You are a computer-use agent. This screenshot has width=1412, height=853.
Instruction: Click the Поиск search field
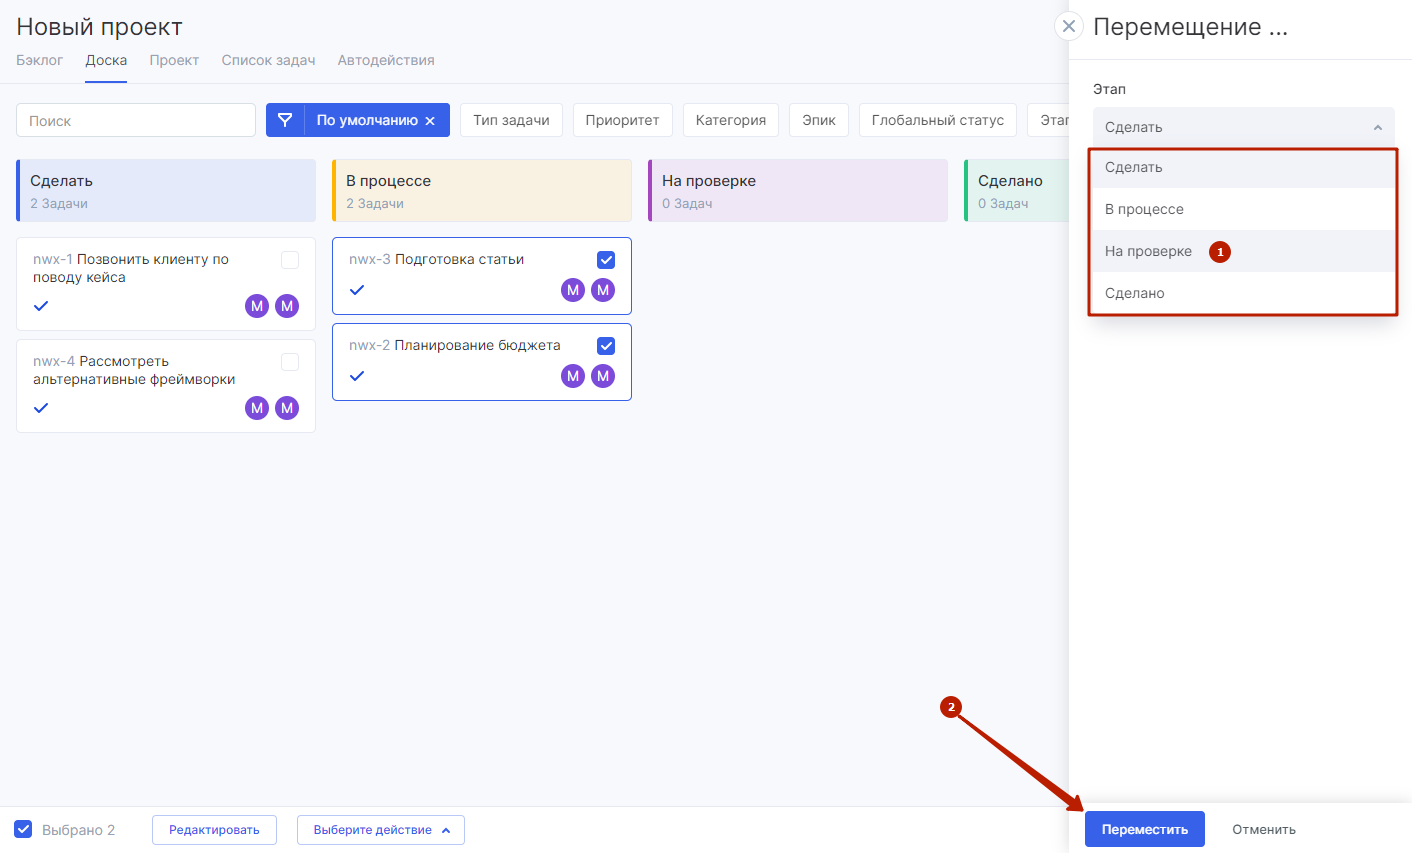[x=136, y=120]
